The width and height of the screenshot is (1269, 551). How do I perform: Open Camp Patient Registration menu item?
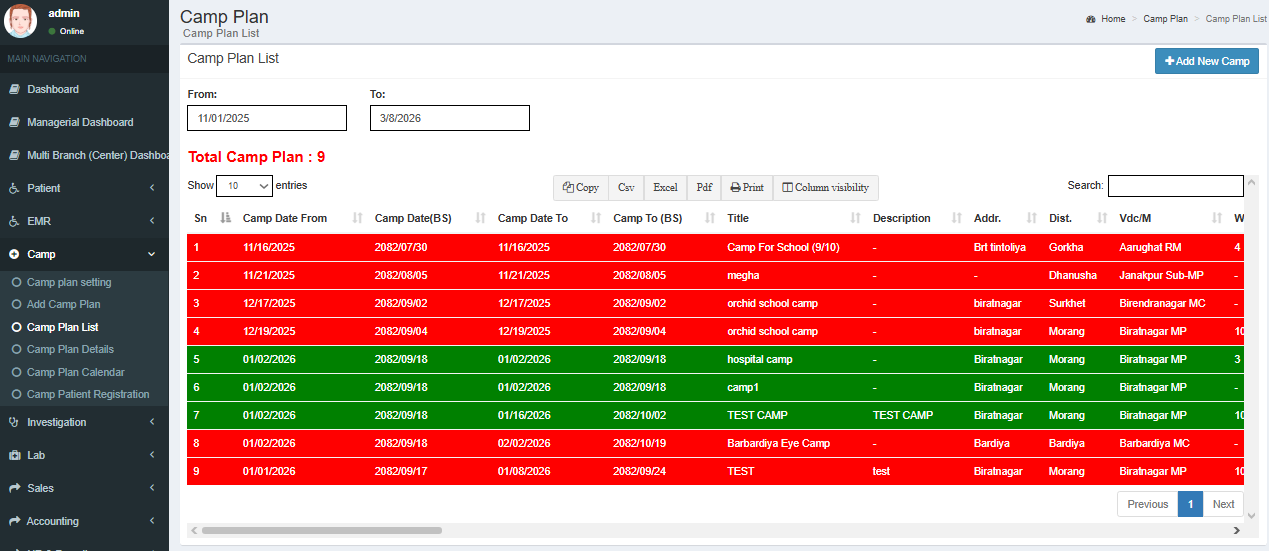[x=88, y=394]
